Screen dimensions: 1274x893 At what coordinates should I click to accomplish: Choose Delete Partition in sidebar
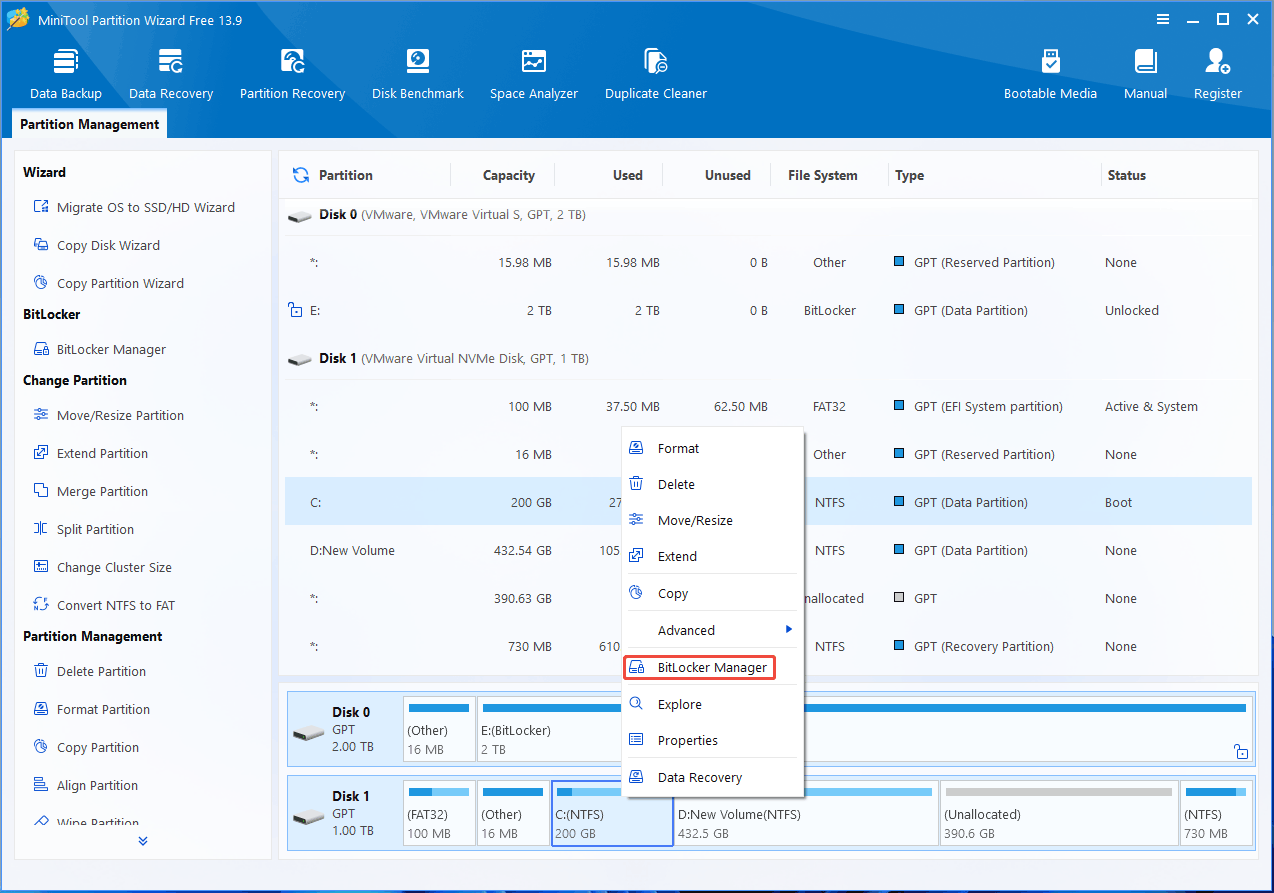click(x=89, y=671)
